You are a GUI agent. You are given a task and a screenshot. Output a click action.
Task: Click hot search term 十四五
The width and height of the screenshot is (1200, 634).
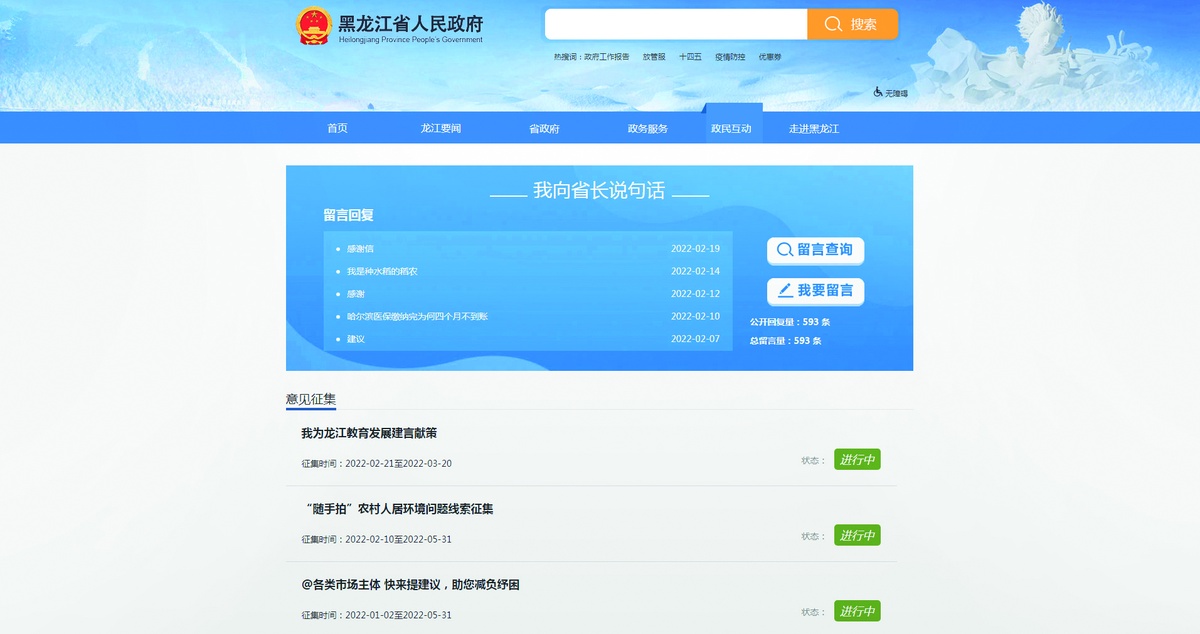[x=690, y=57]
